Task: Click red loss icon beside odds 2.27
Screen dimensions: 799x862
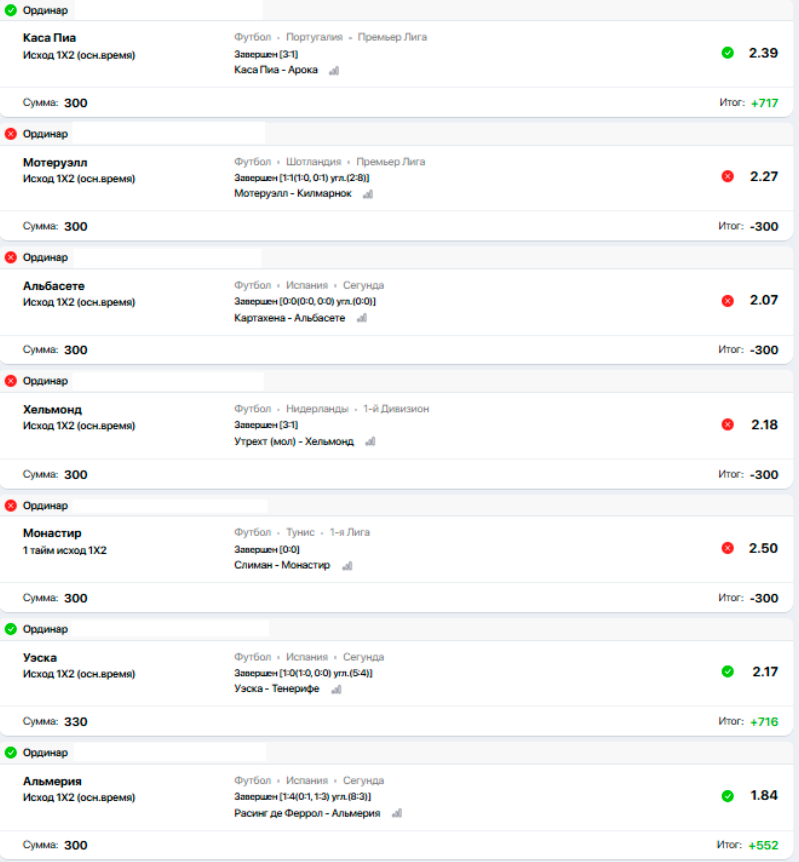Action: pos(727,177)
